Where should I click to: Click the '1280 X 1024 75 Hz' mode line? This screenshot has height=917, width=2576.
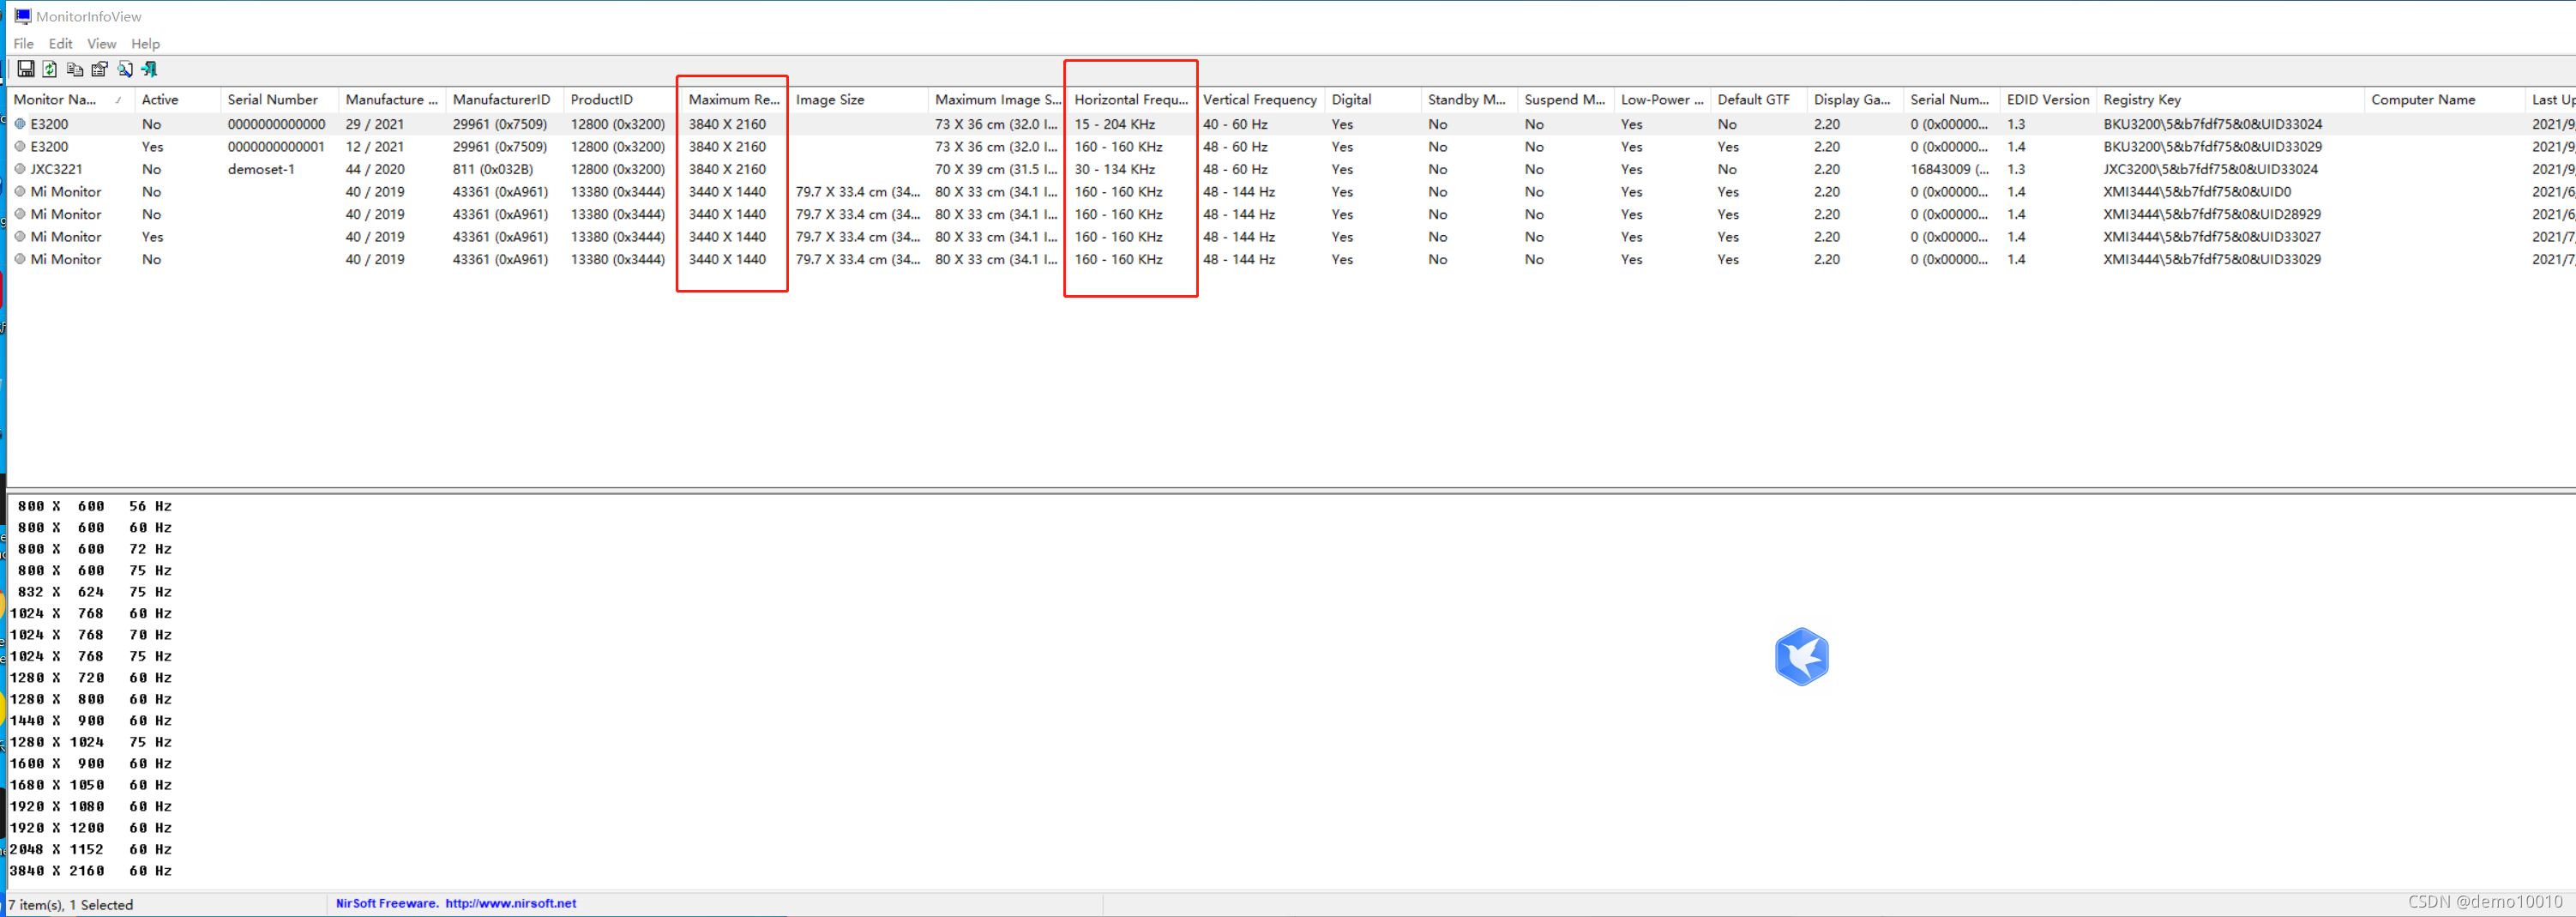click(90, 742)
